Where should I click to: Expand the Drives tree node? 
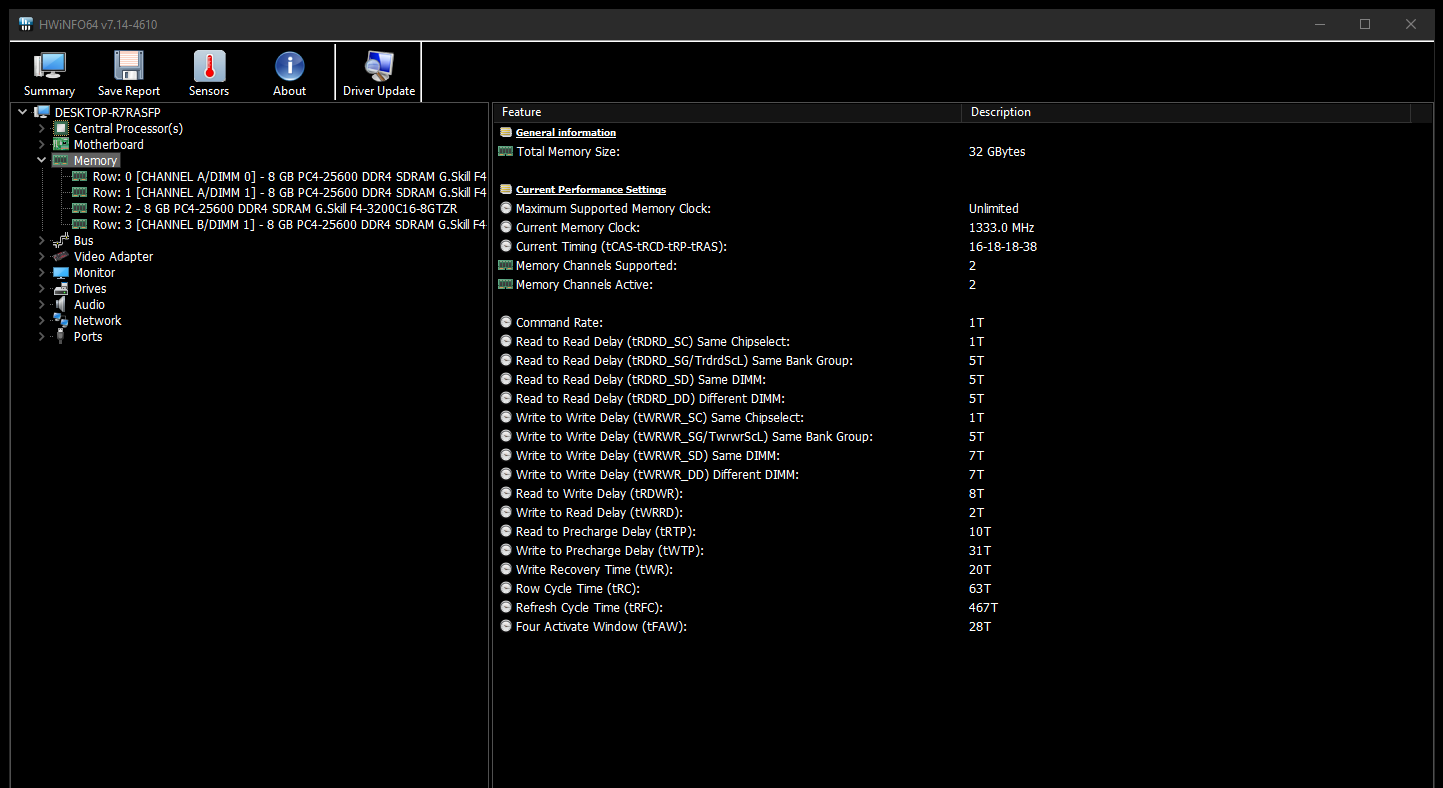41,288
